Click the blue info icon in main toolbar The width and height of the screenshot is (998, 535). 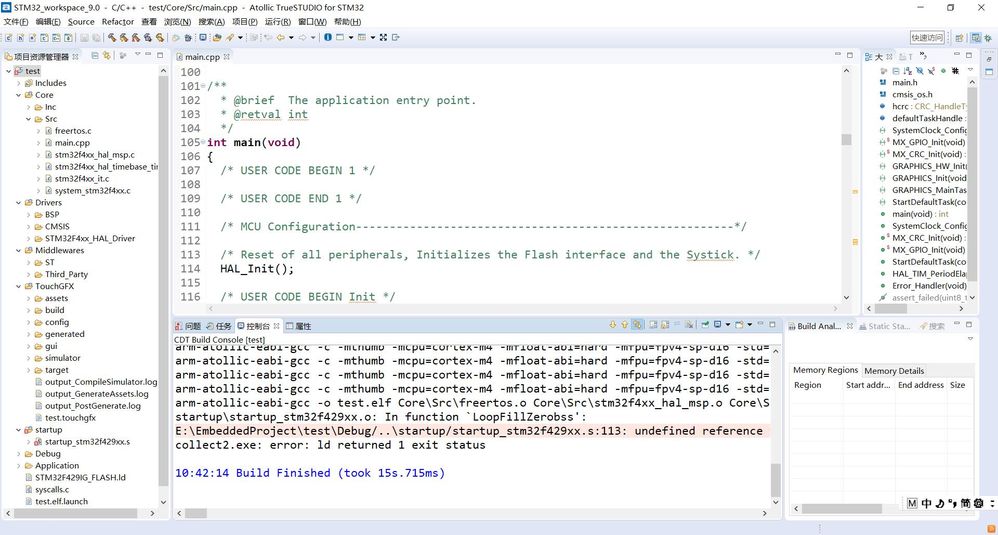(x=328, y=38)
